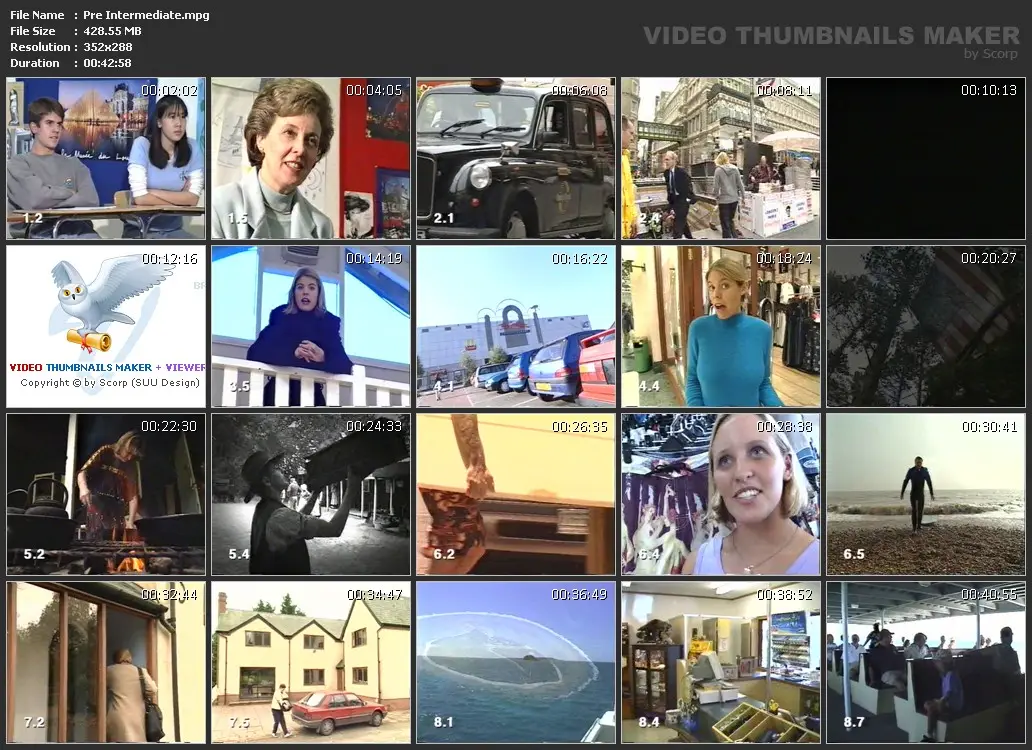Select the ferry deck thumbnail at 00:40:55

point(926,662)
